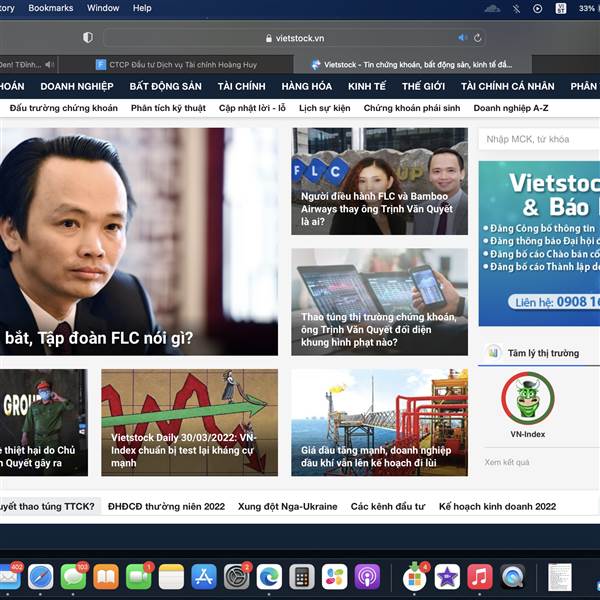Screen dimensions: 600x600
Task: Open DOANH NGHIỆP section
Action: pos(77,86)
